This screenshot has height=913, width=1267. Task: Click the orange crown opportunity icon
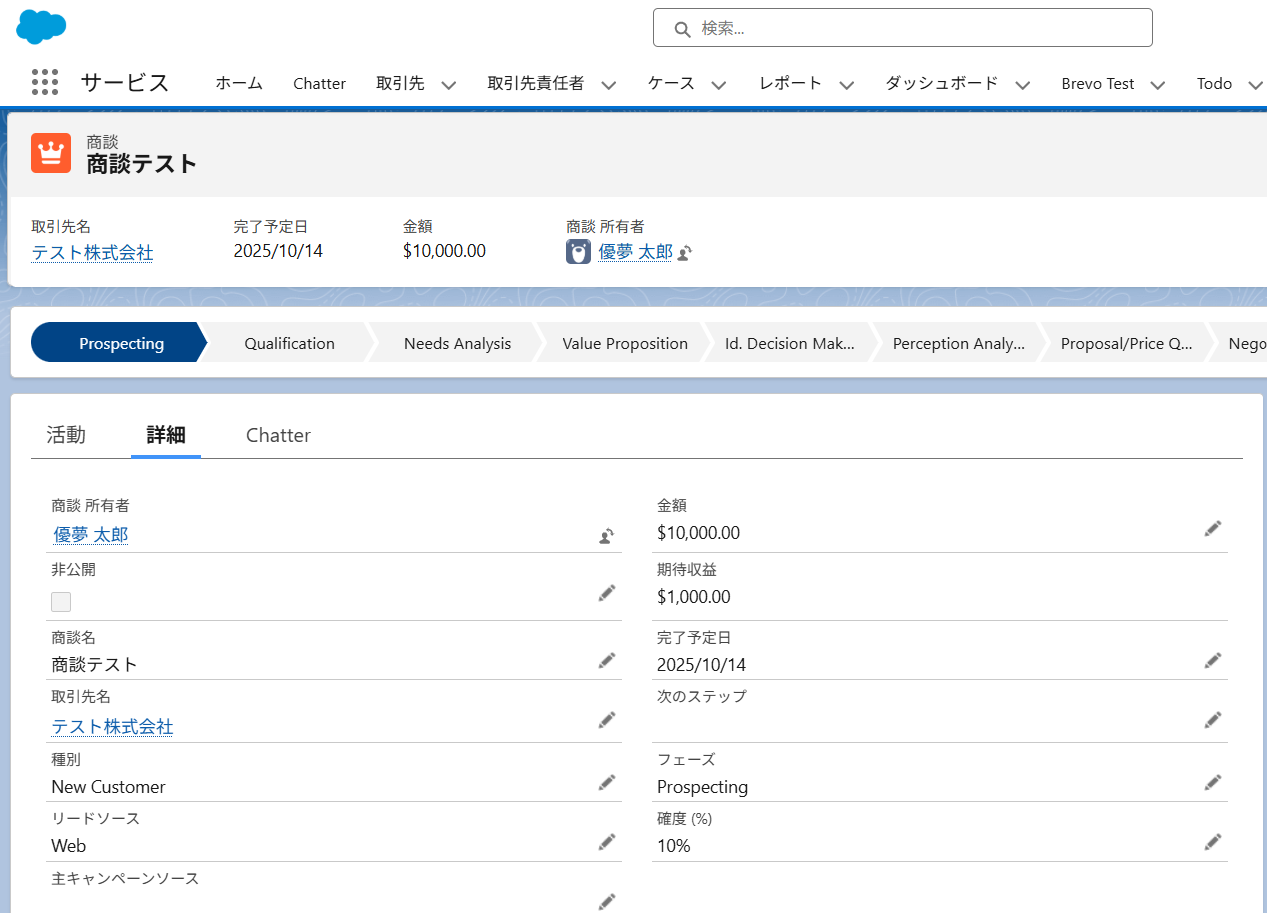point(51,153)
